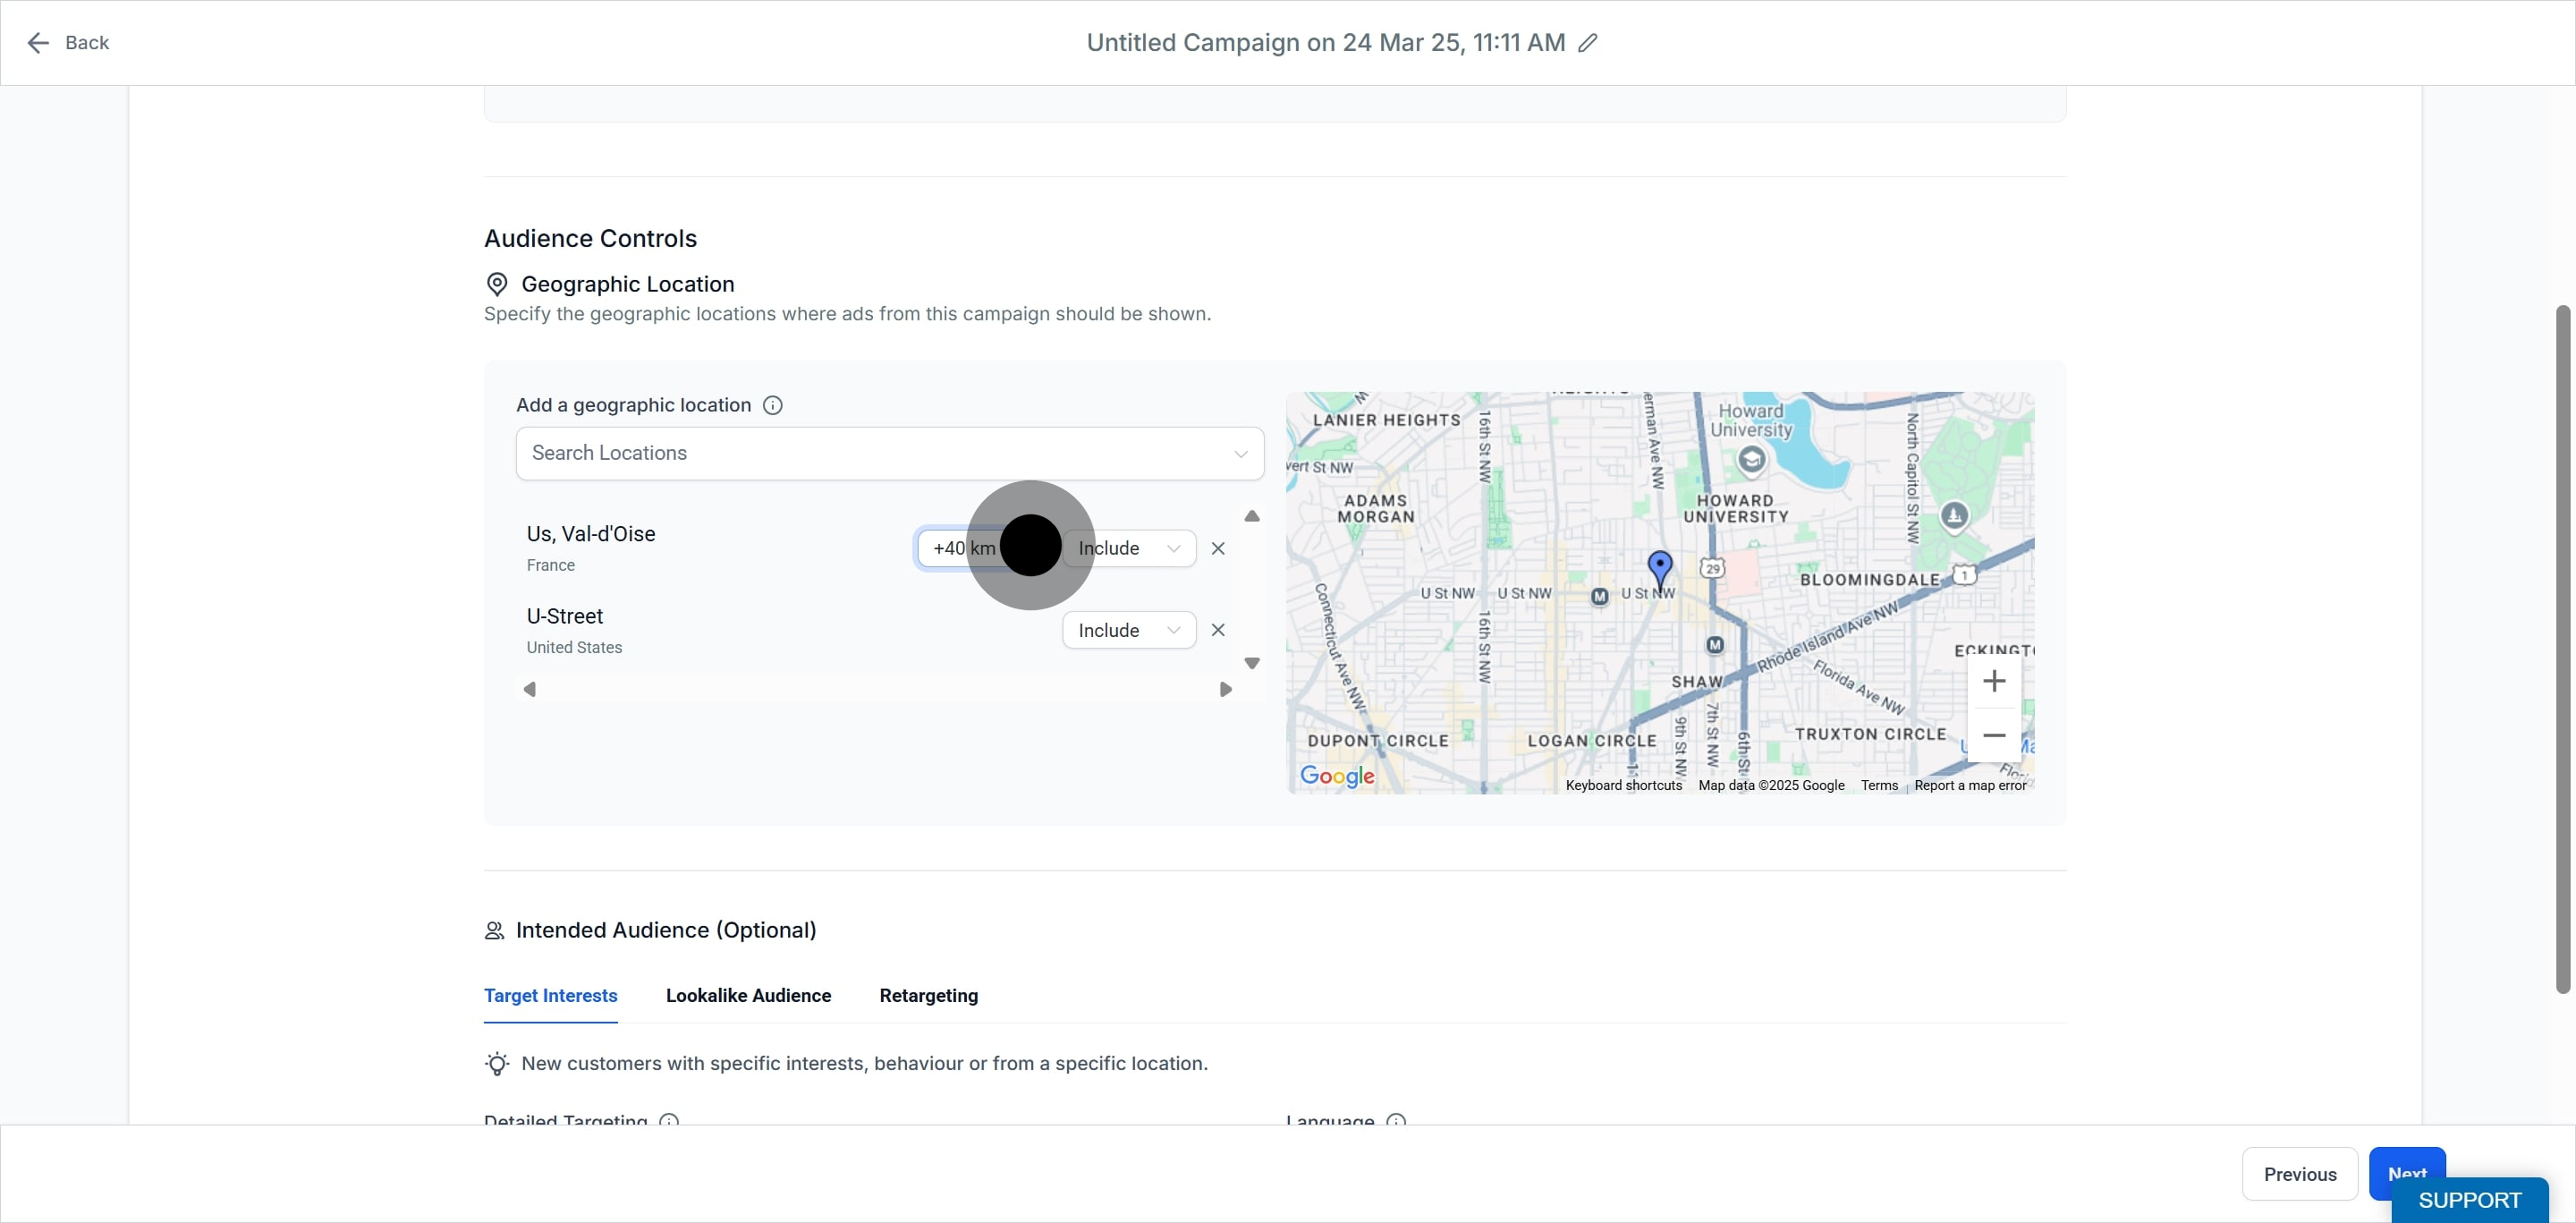
Task: Click Howard University map marker icon
Action: coord(1751,459)
